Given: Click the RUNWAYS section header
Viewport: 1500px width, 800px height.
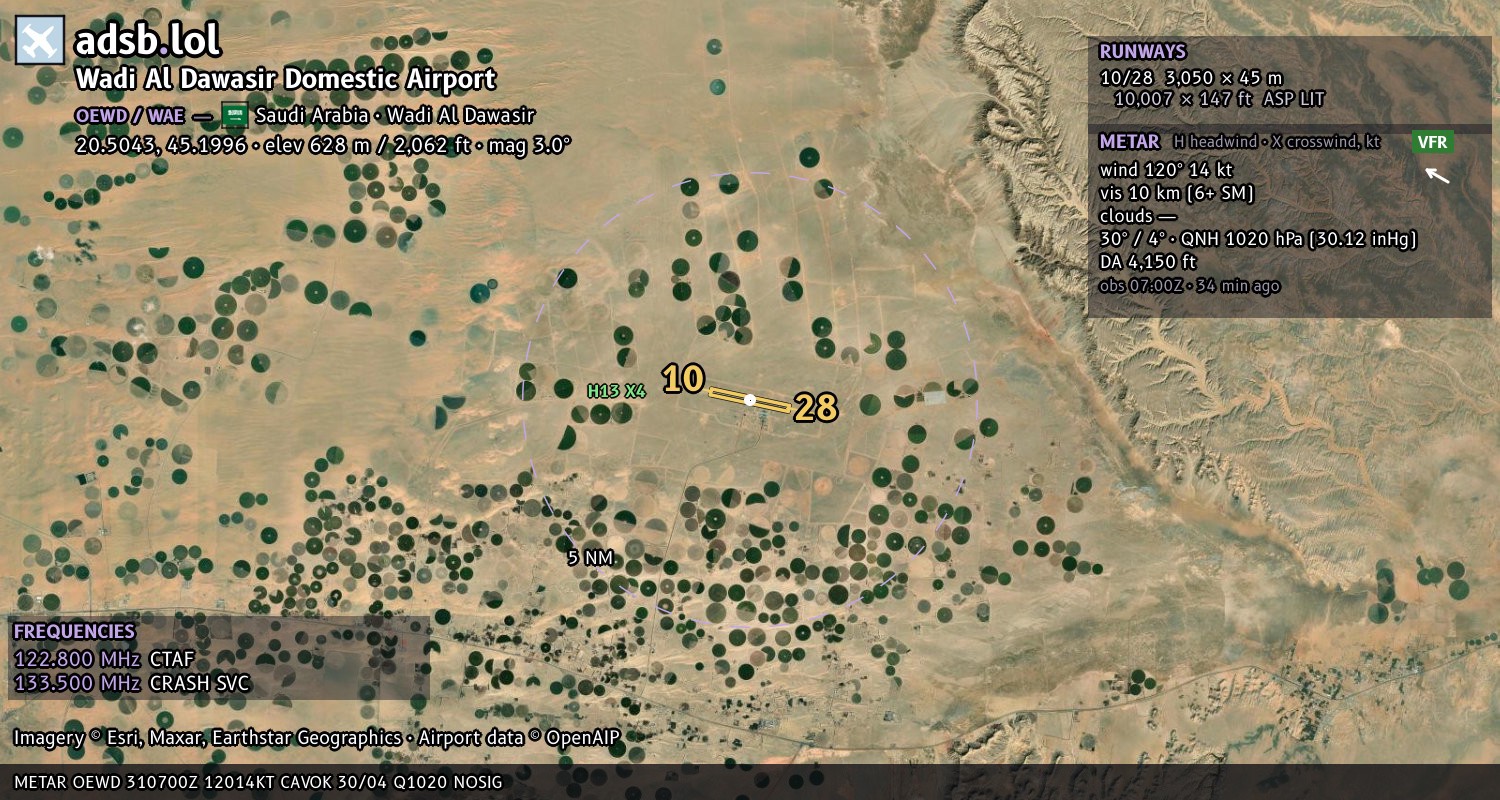Looking at the screenshot, I should point(1142,51).
